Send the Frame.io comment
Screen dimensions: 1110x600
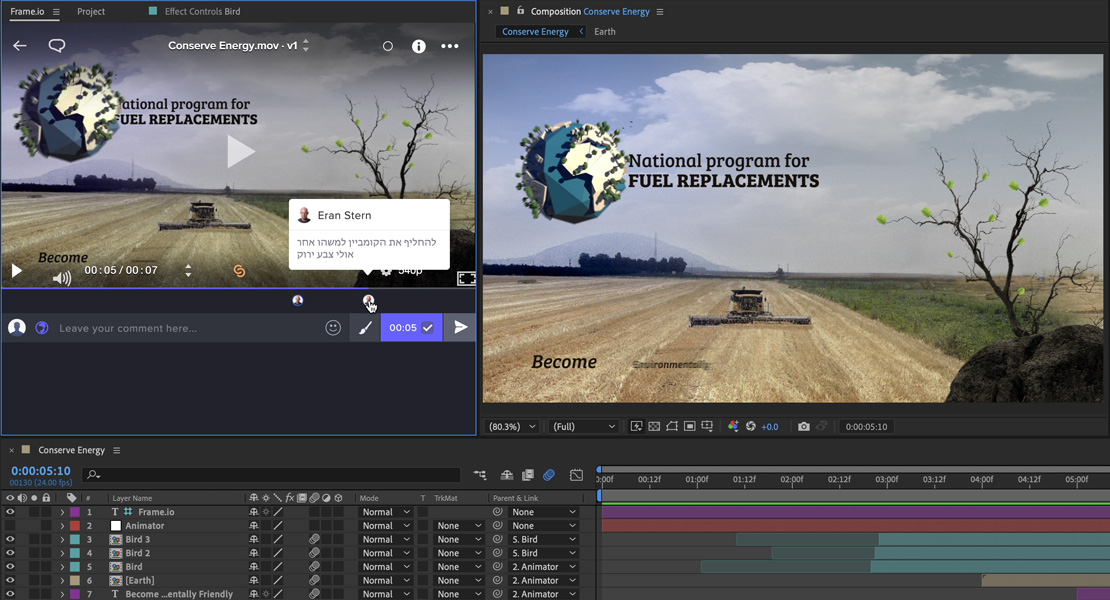click(x=461, y=327)
